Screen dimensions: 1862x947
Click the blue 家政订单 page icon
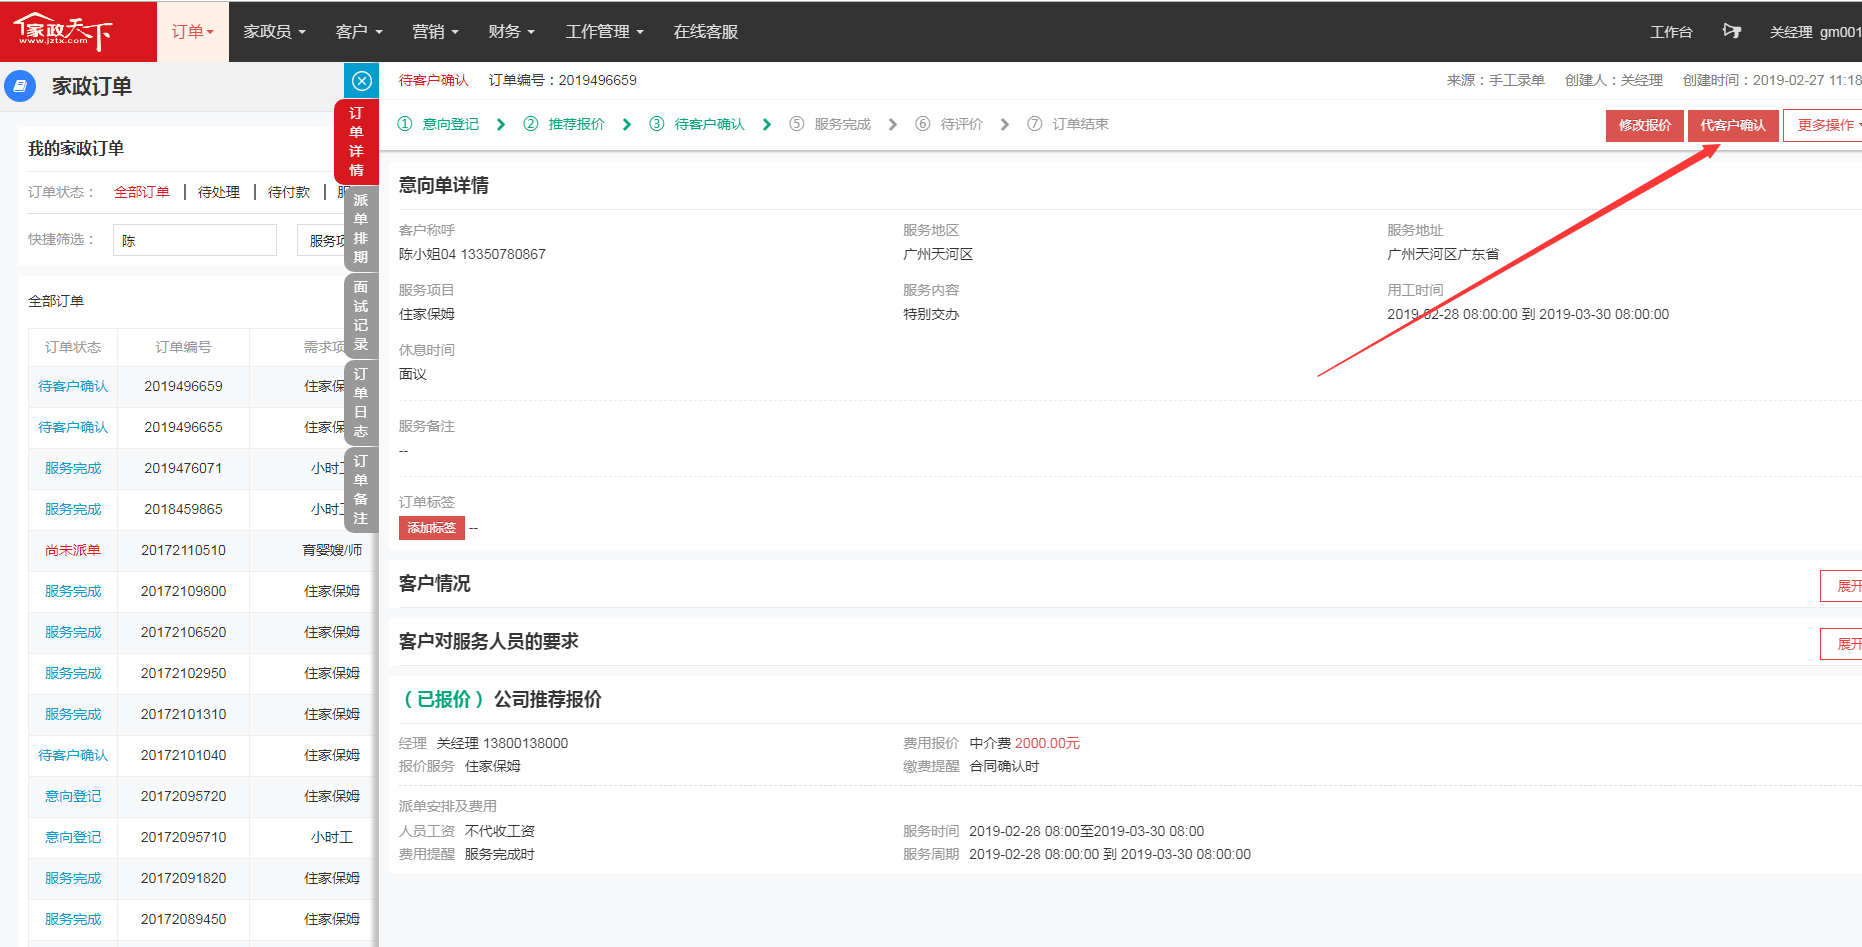tap(20, 86)
